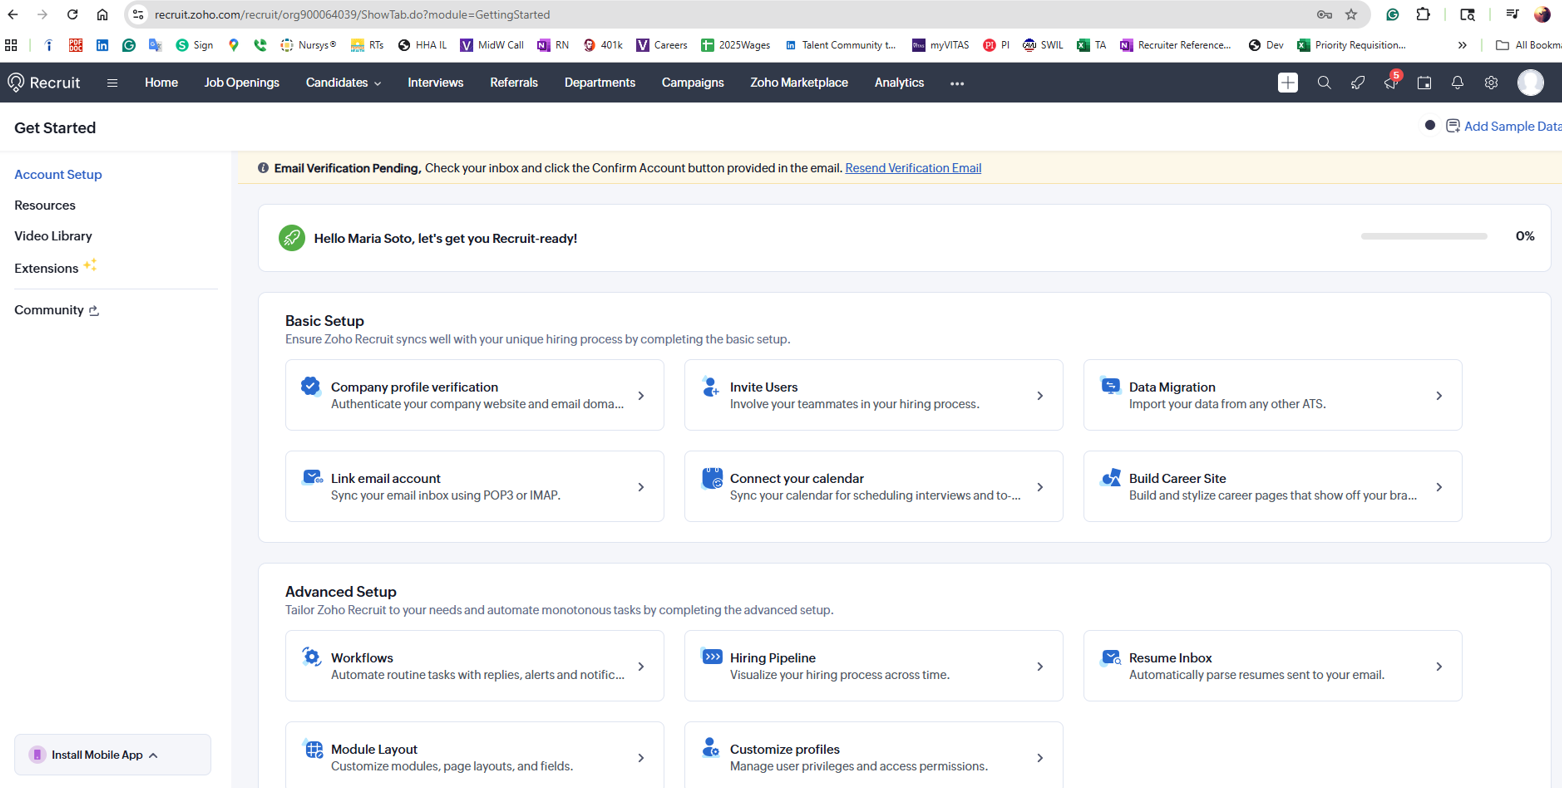Click the Invite Users person icon
Image resolution: width=1562 pixels, height=788 pixels.
coord(710,386)
